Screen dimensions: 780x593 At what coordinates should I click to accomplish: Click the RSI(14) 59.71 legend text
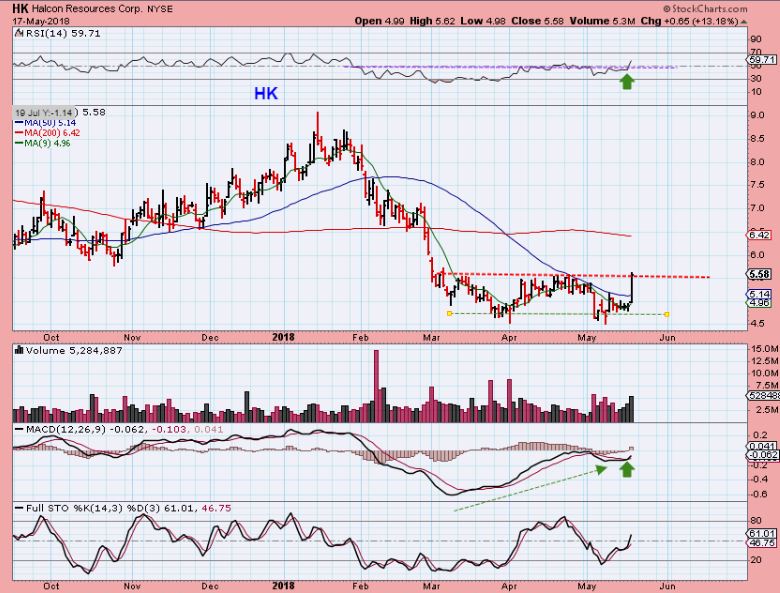(63, 34)
